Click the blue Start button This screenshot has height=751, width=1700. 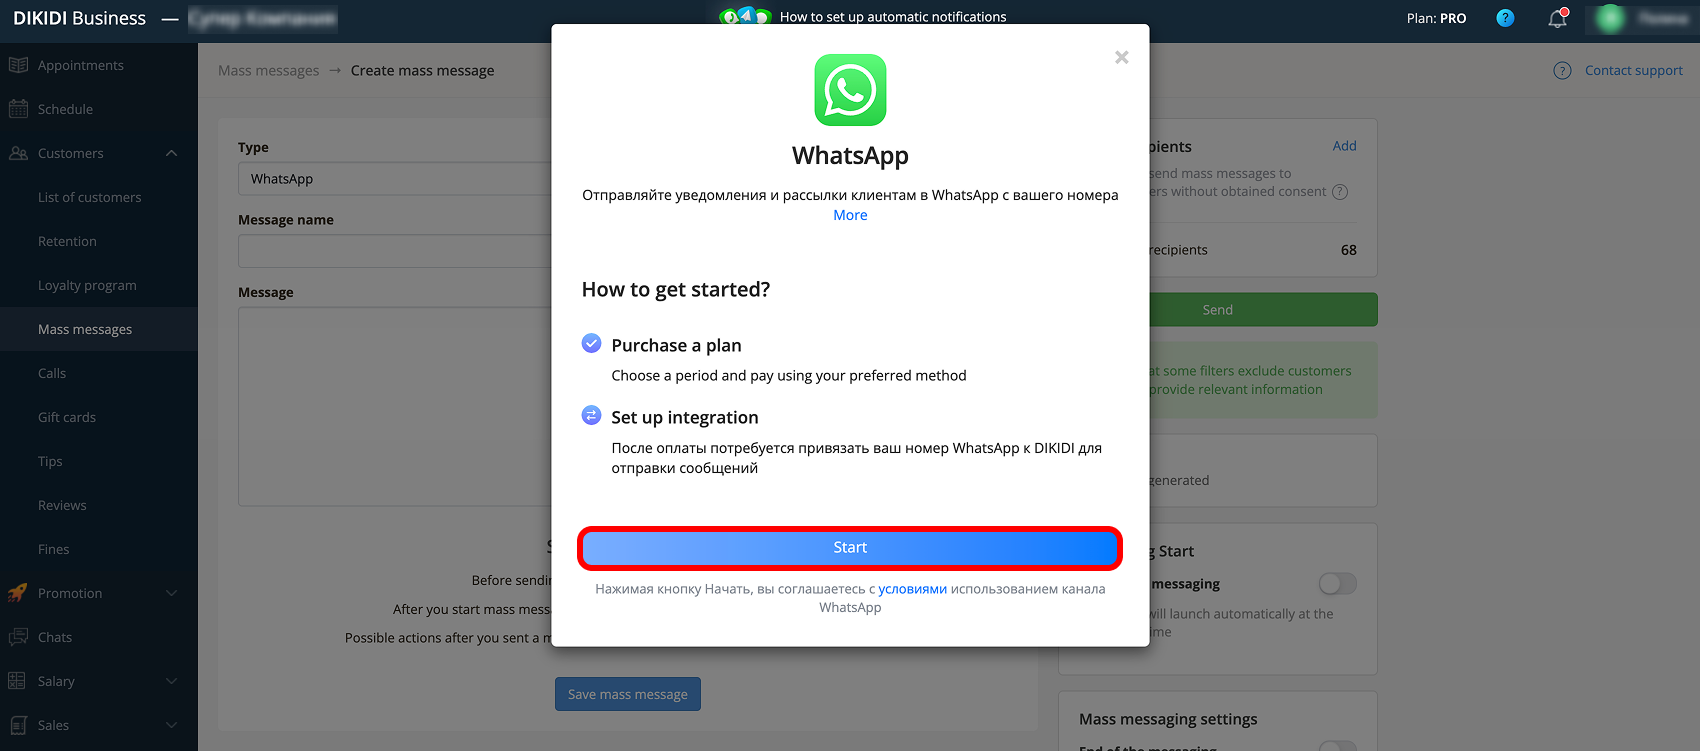(850, 548)
